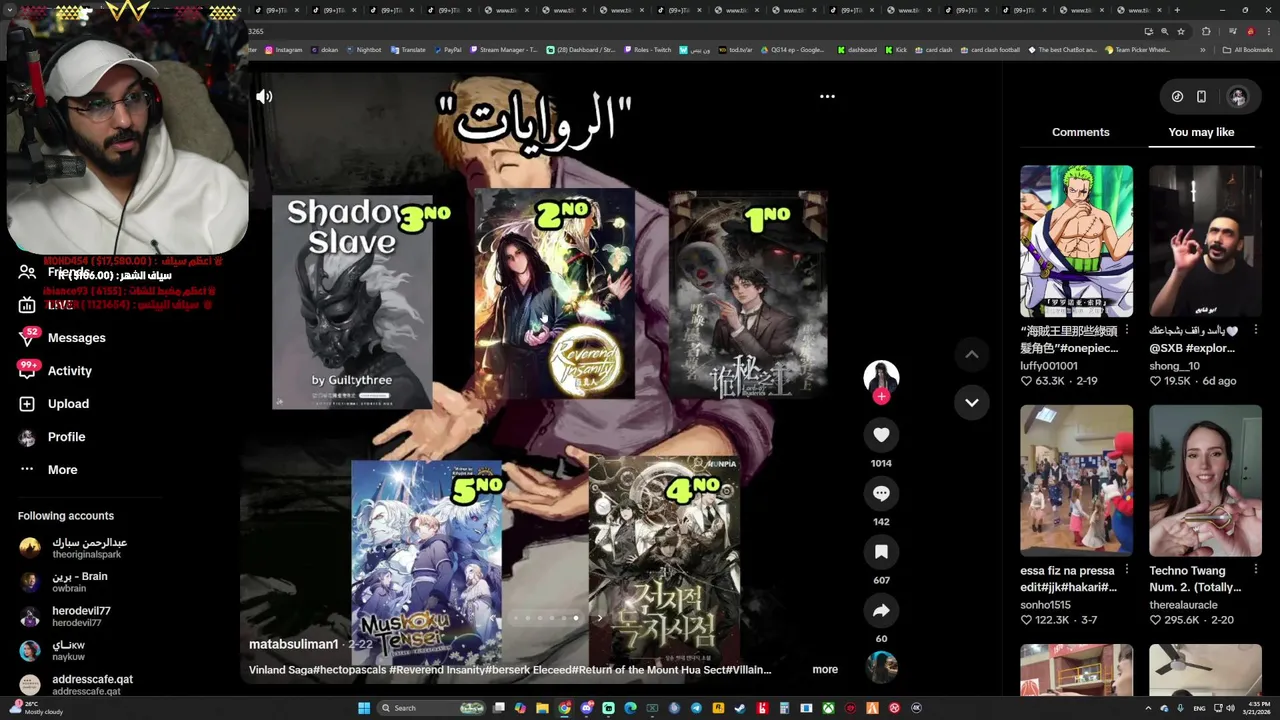
Task: Bookmark this page with the star icon
Action: 1181,31
